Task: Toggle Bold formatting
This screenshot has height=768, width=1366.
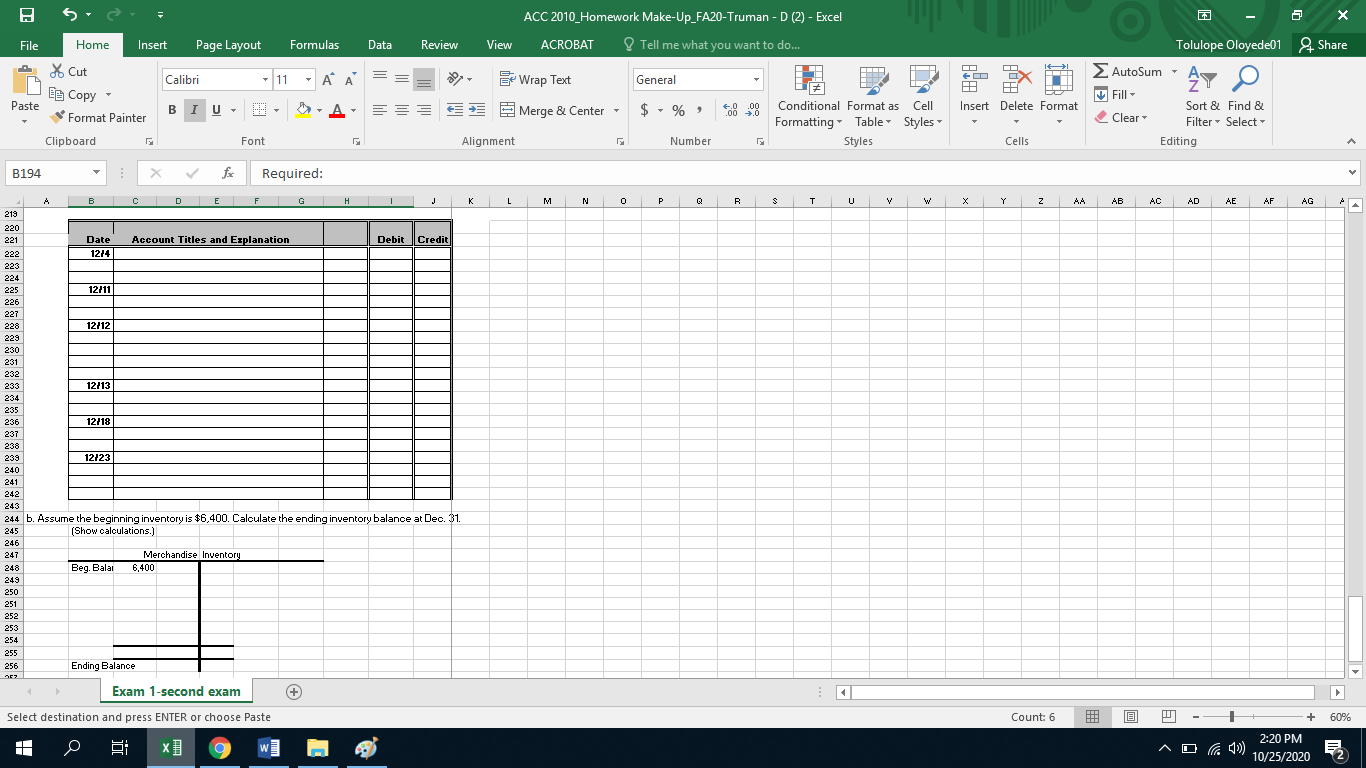Action: (171, 111)
